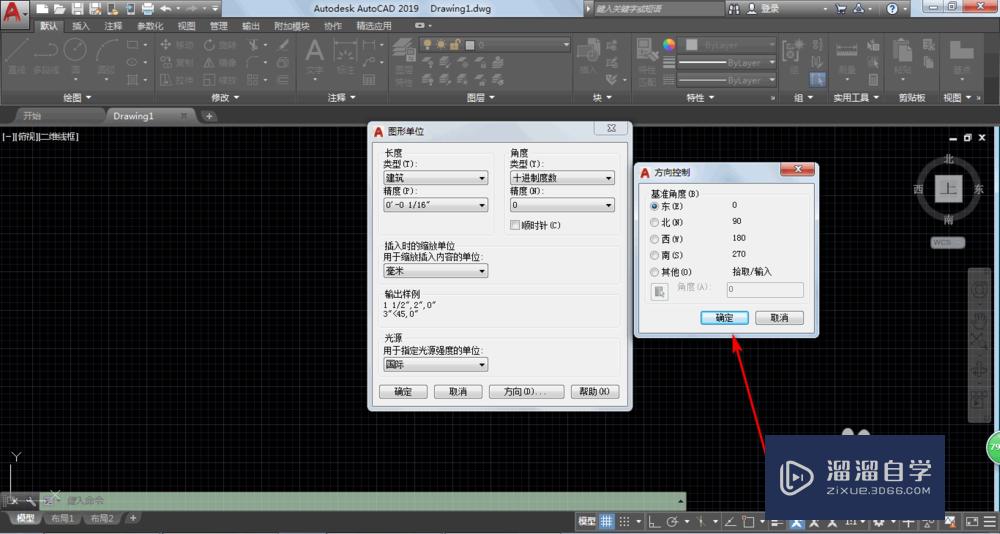Select the Polyline tool in the Draw panel

[46, 56]
